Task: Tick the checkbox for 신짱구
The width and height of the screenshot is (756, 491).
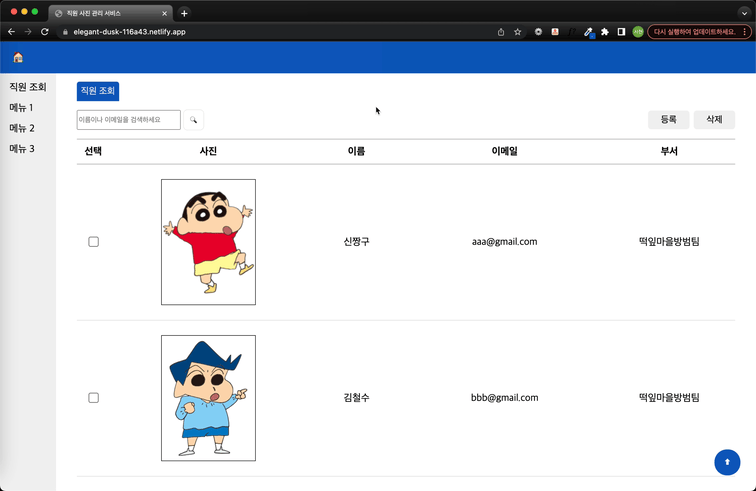Action: [94, 242]
